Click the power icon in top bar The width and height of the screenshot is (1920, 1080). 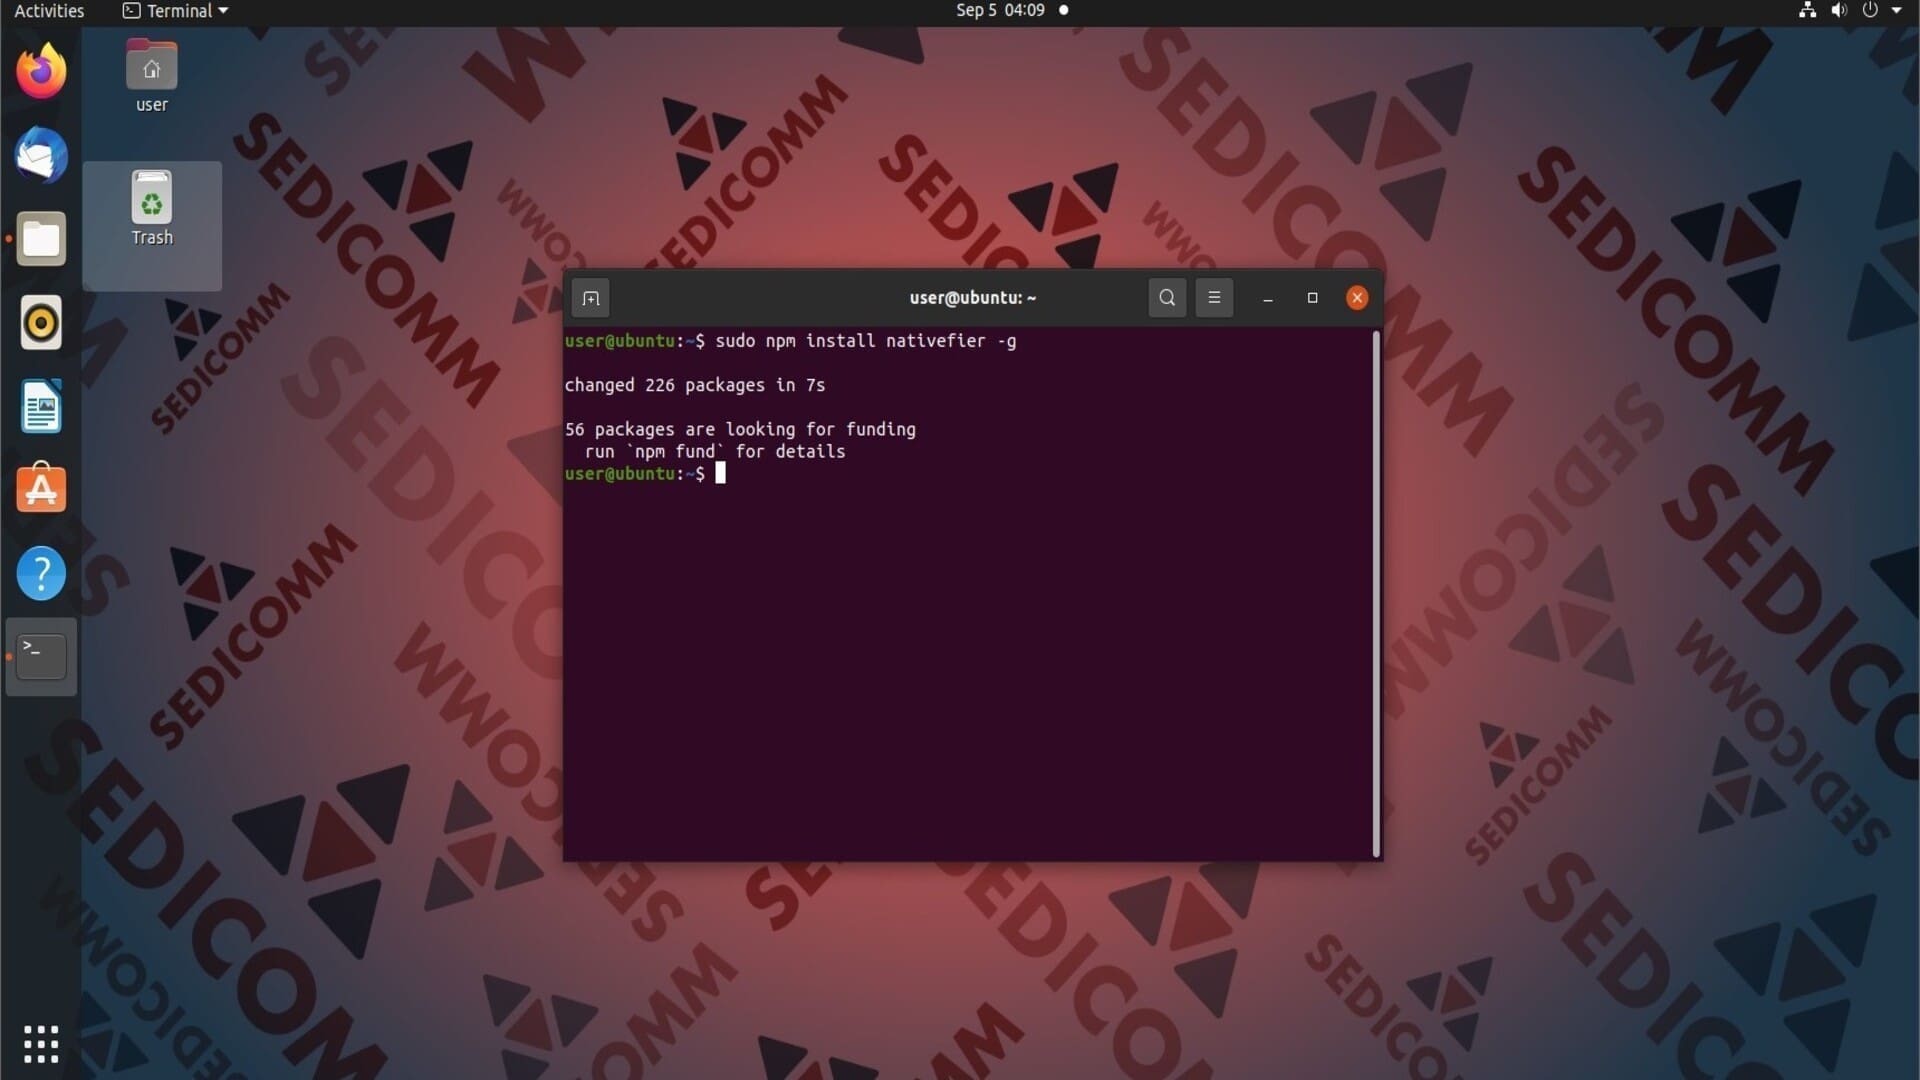[x=1870, y=11]
